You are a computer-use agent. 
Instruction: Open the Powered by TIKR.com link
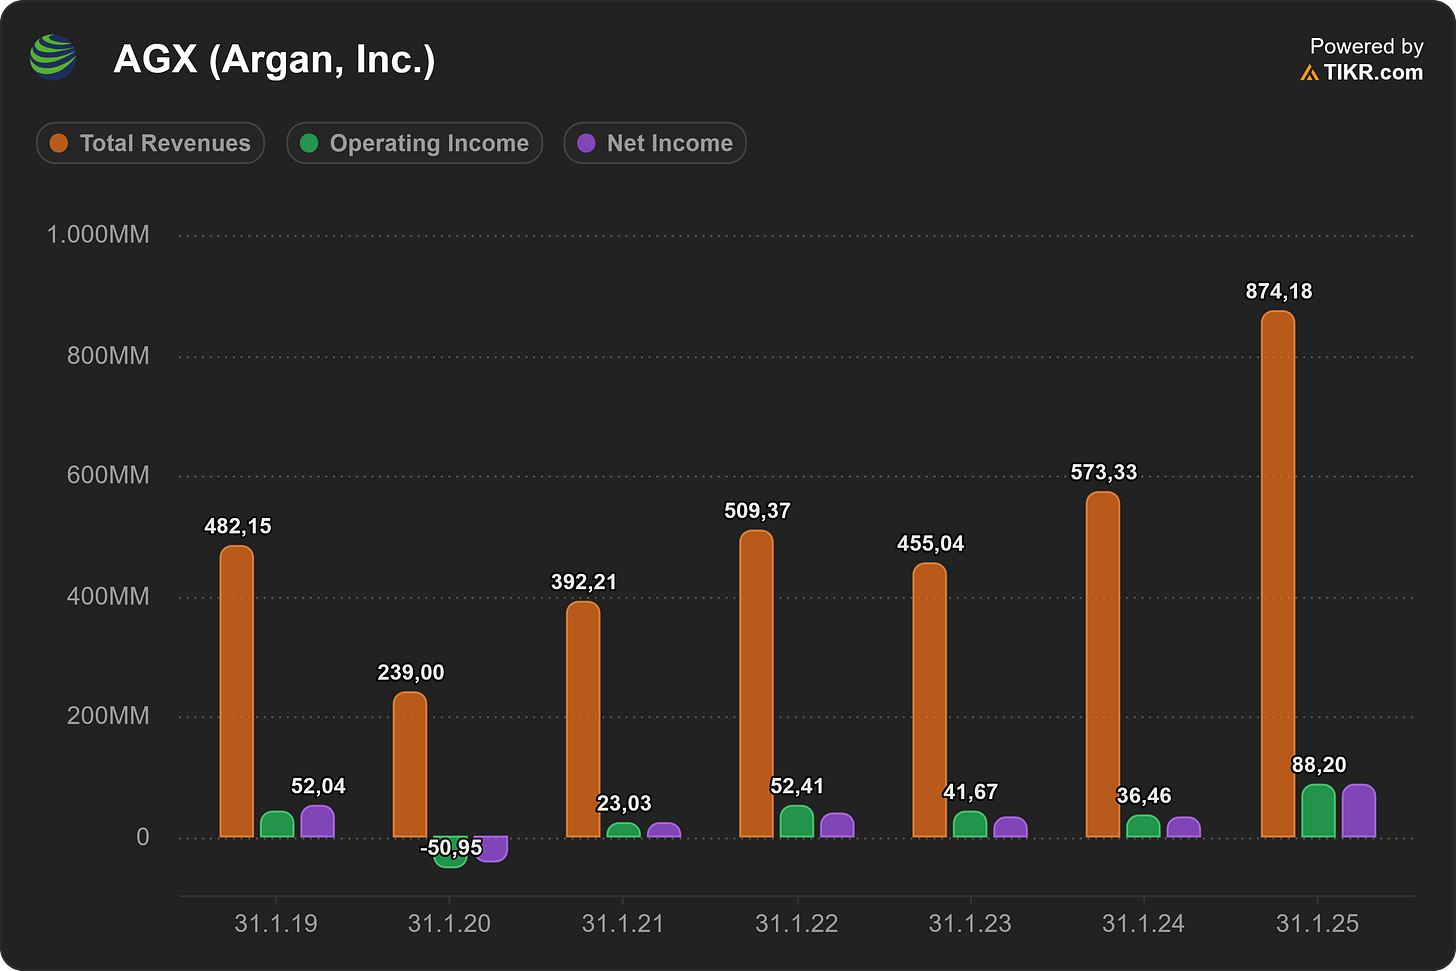pos(1361,59)
